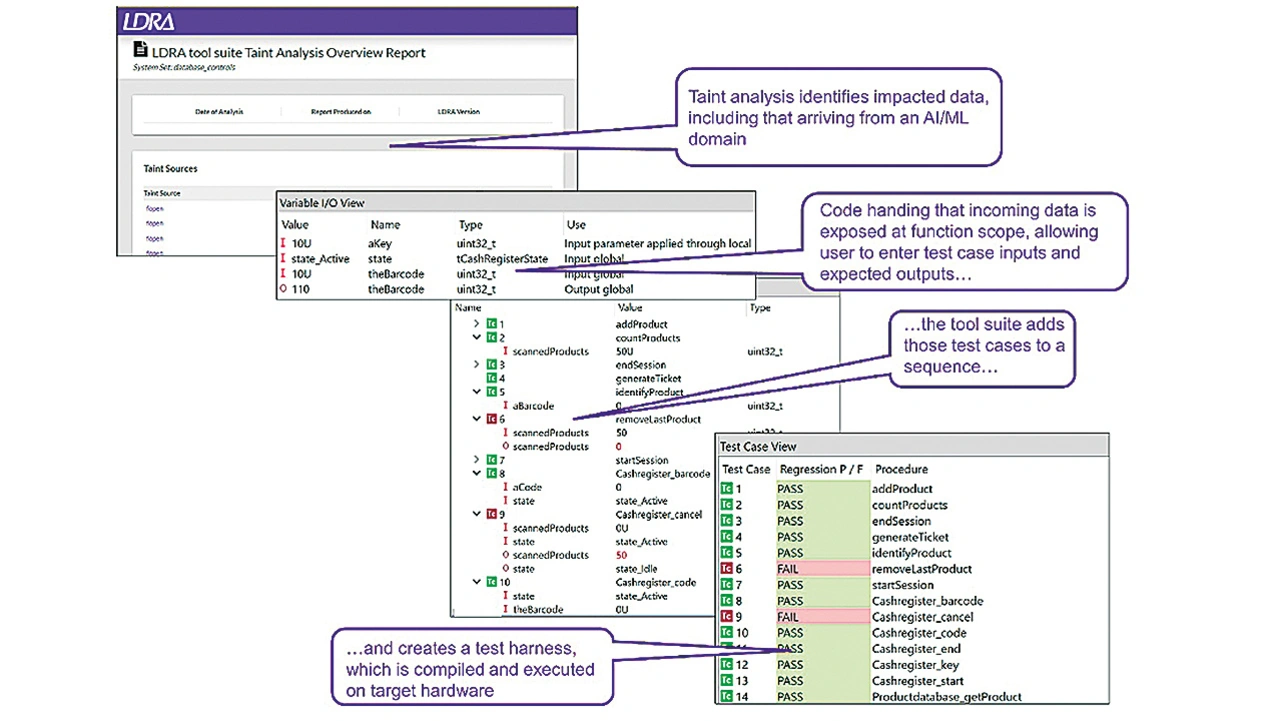Click red Tc icon for test case 9 in Test Case View

tap(727, 617)
